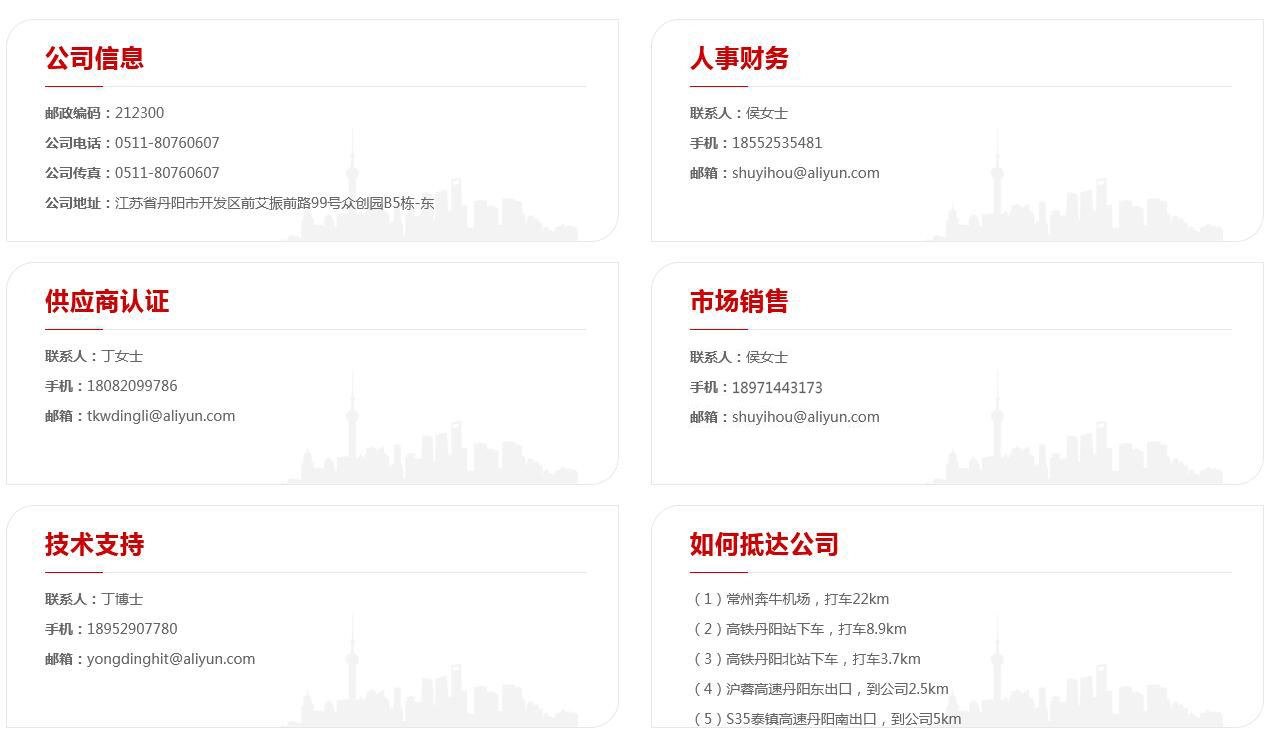Click mobile number 18971443173
The width and height of the screenshot is (1270, 734).
pyautogui.click(x=777, y=388)
